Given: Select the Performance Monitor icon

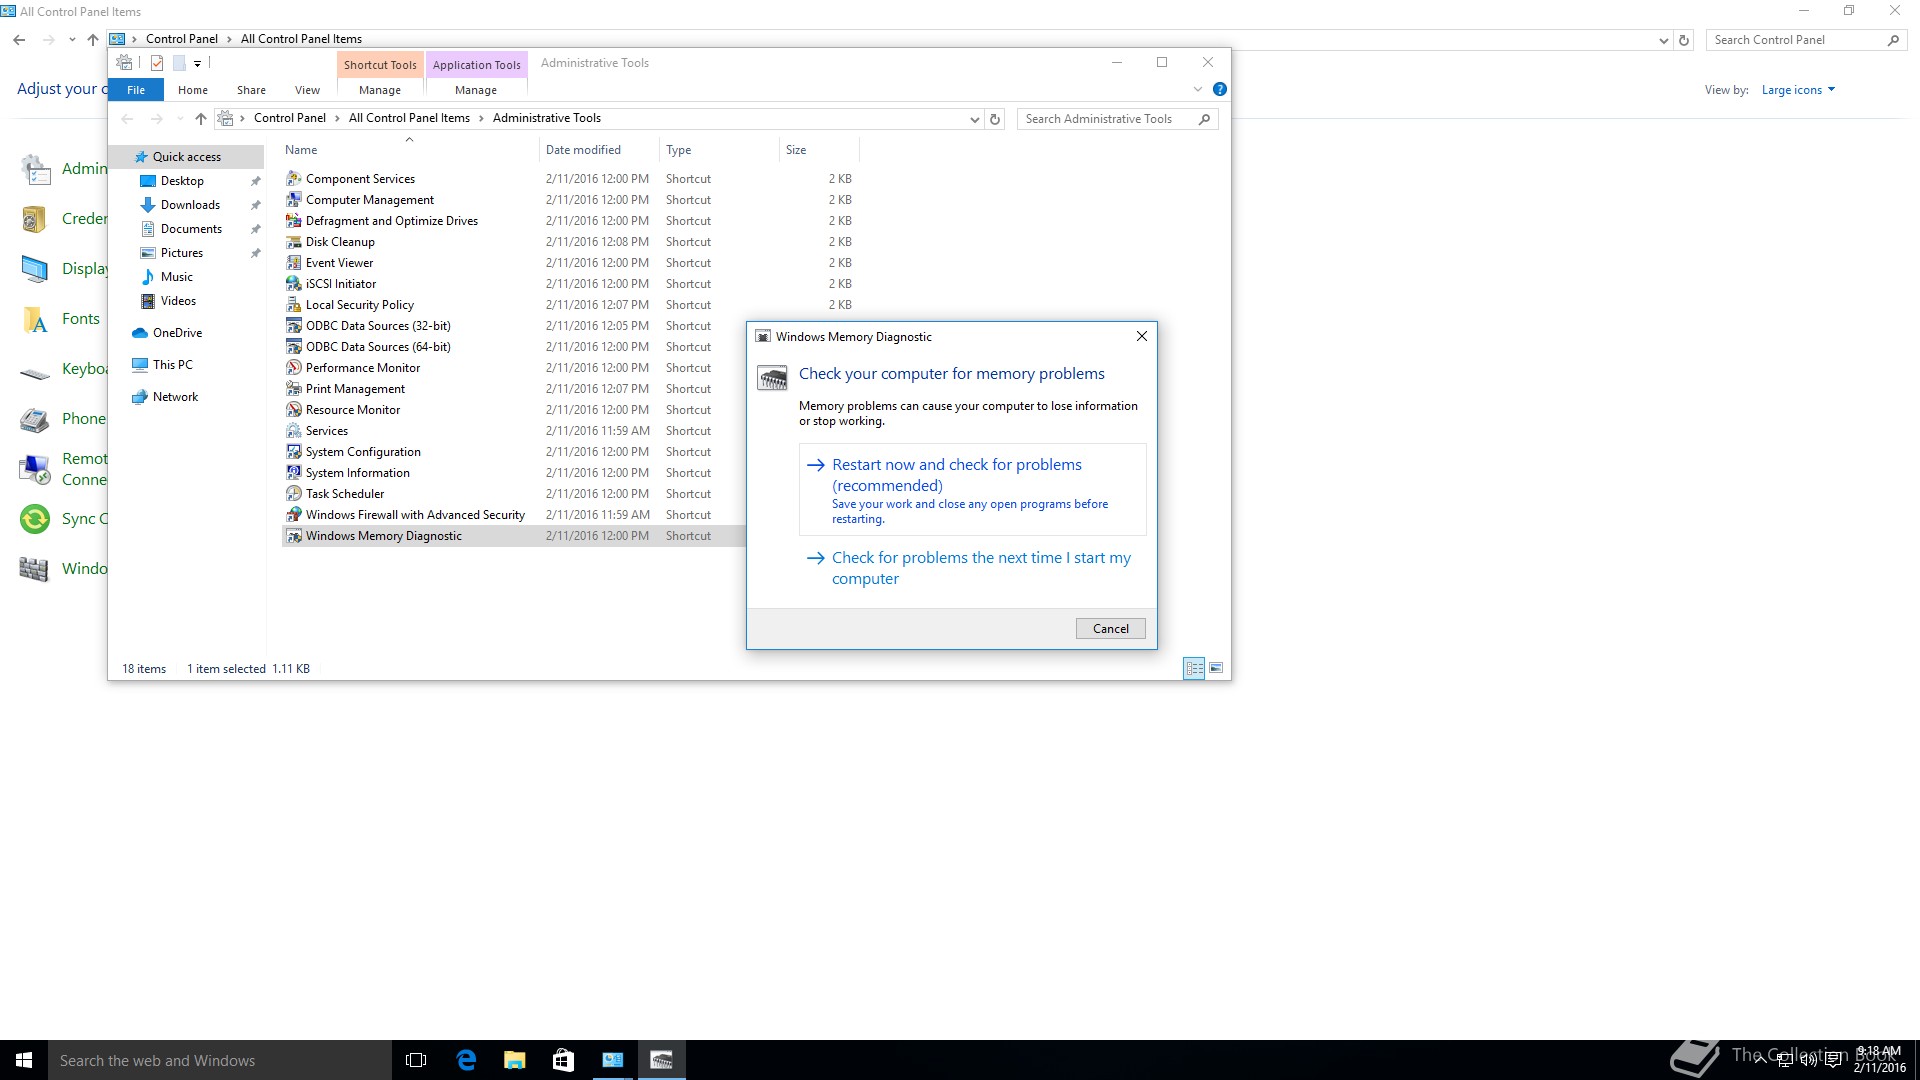Looking at the screenshot, I should tap(293, 367).
